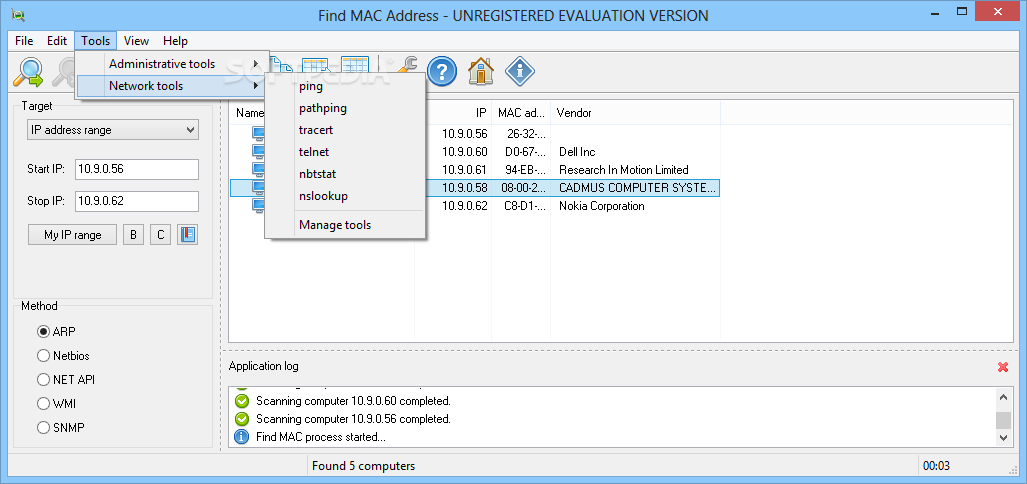Start the MAC address search via magnifier icon

pyautogui.click(x=28, y=72)
